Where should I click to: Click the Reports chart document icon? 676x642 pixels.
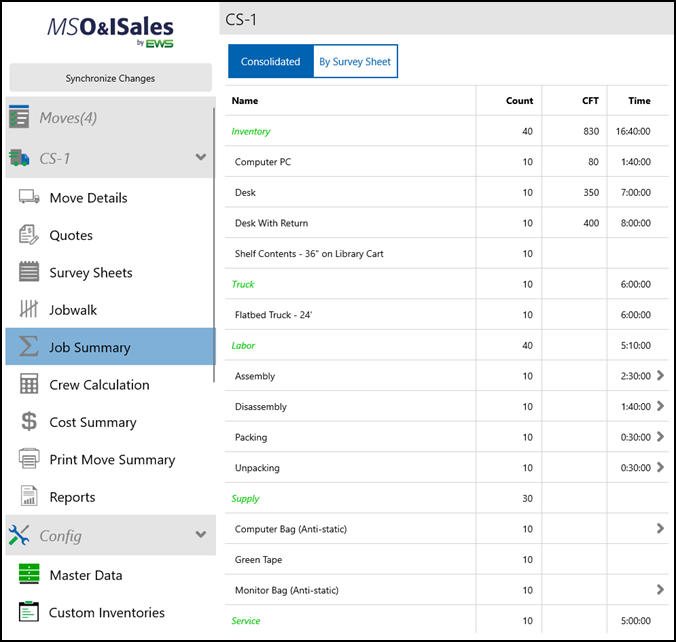coord(29,497)
